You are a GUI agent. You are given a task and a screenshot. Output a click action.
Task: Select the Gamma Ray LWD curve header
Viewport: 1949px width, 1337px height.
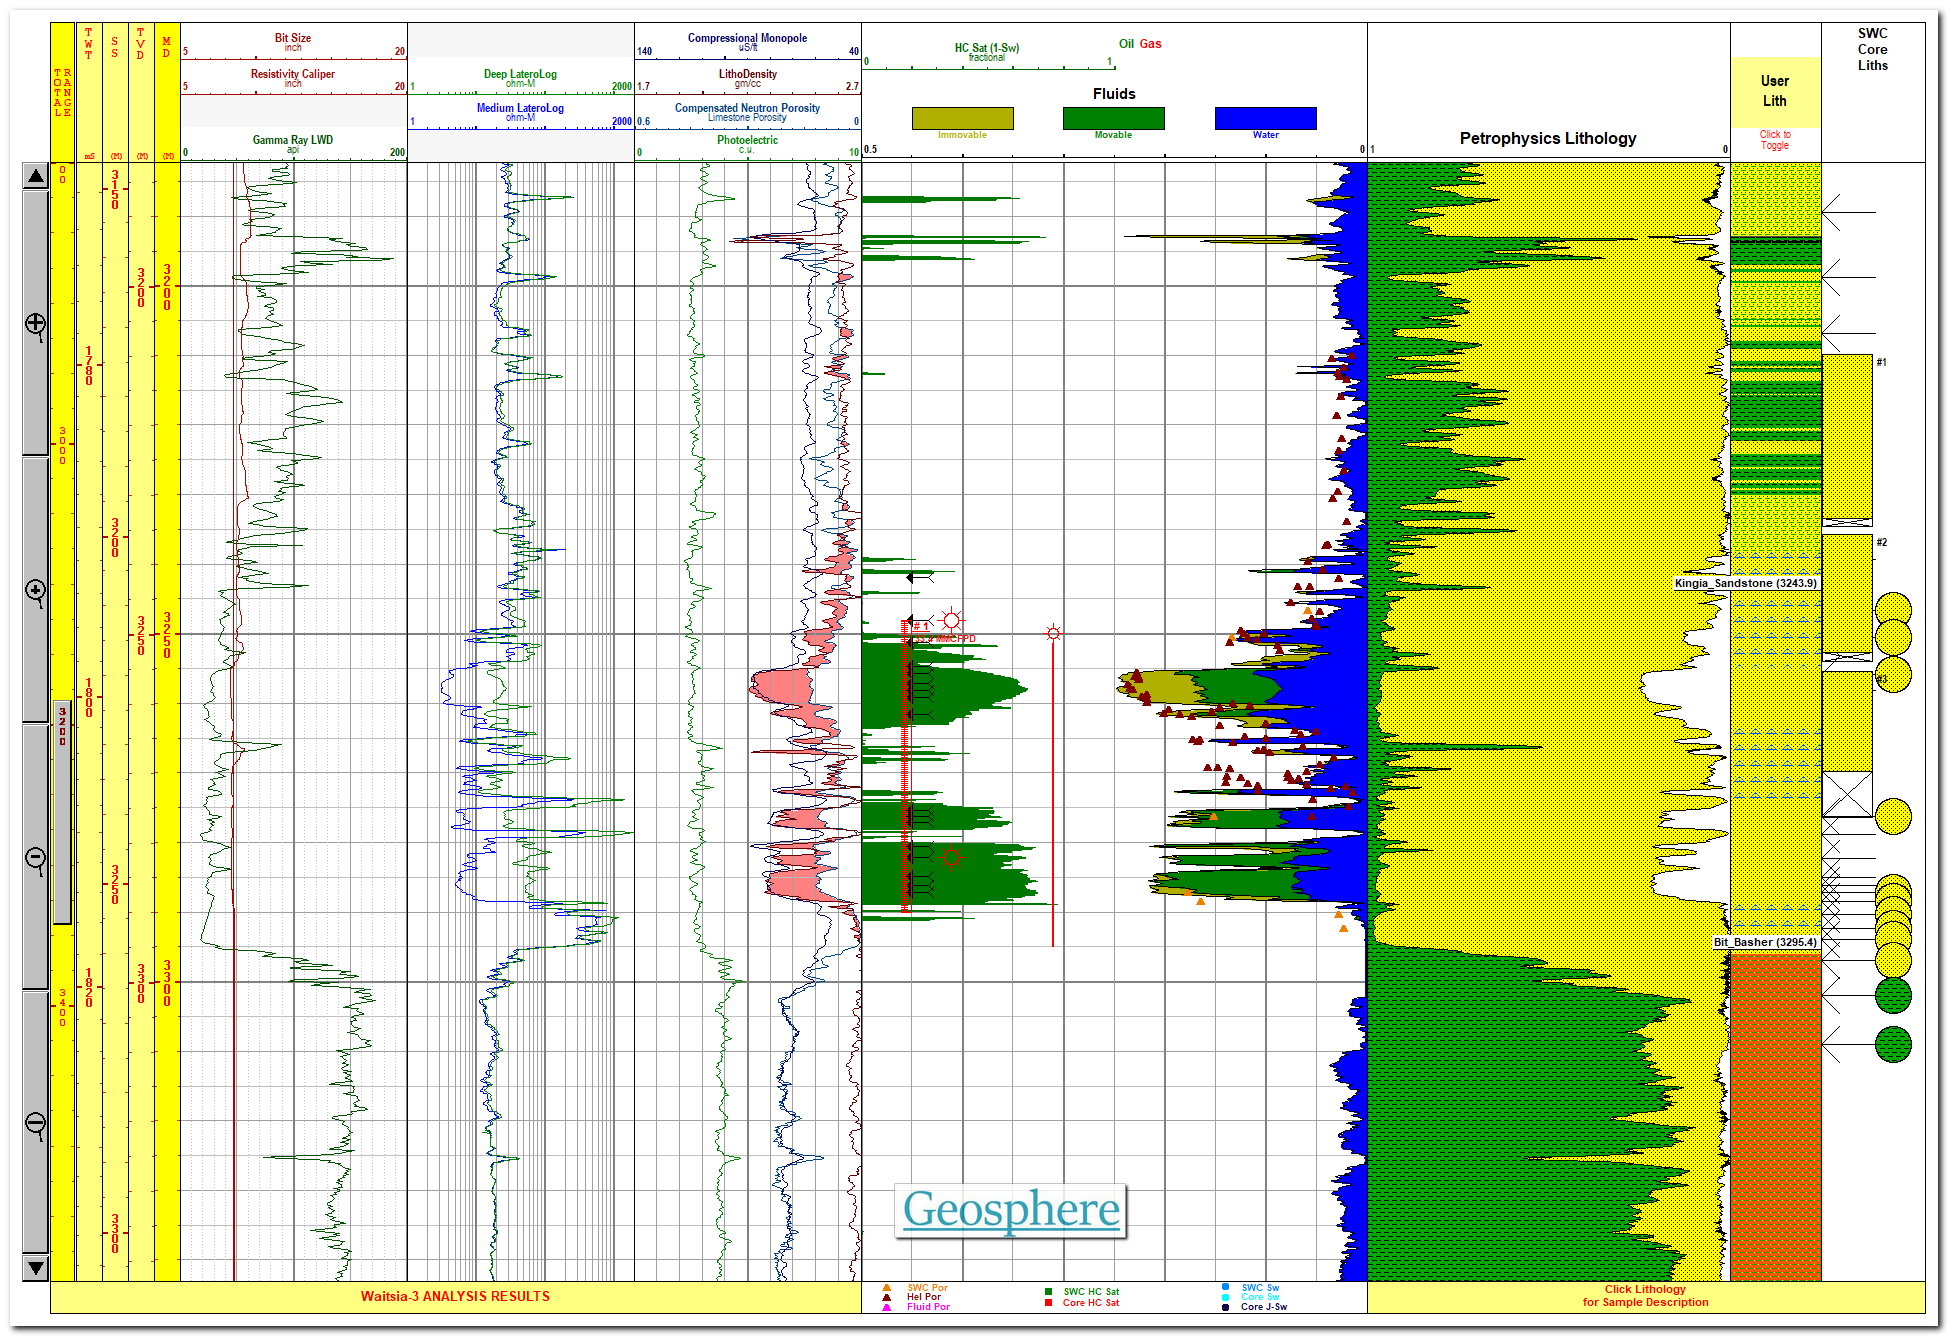coord(293,140)
